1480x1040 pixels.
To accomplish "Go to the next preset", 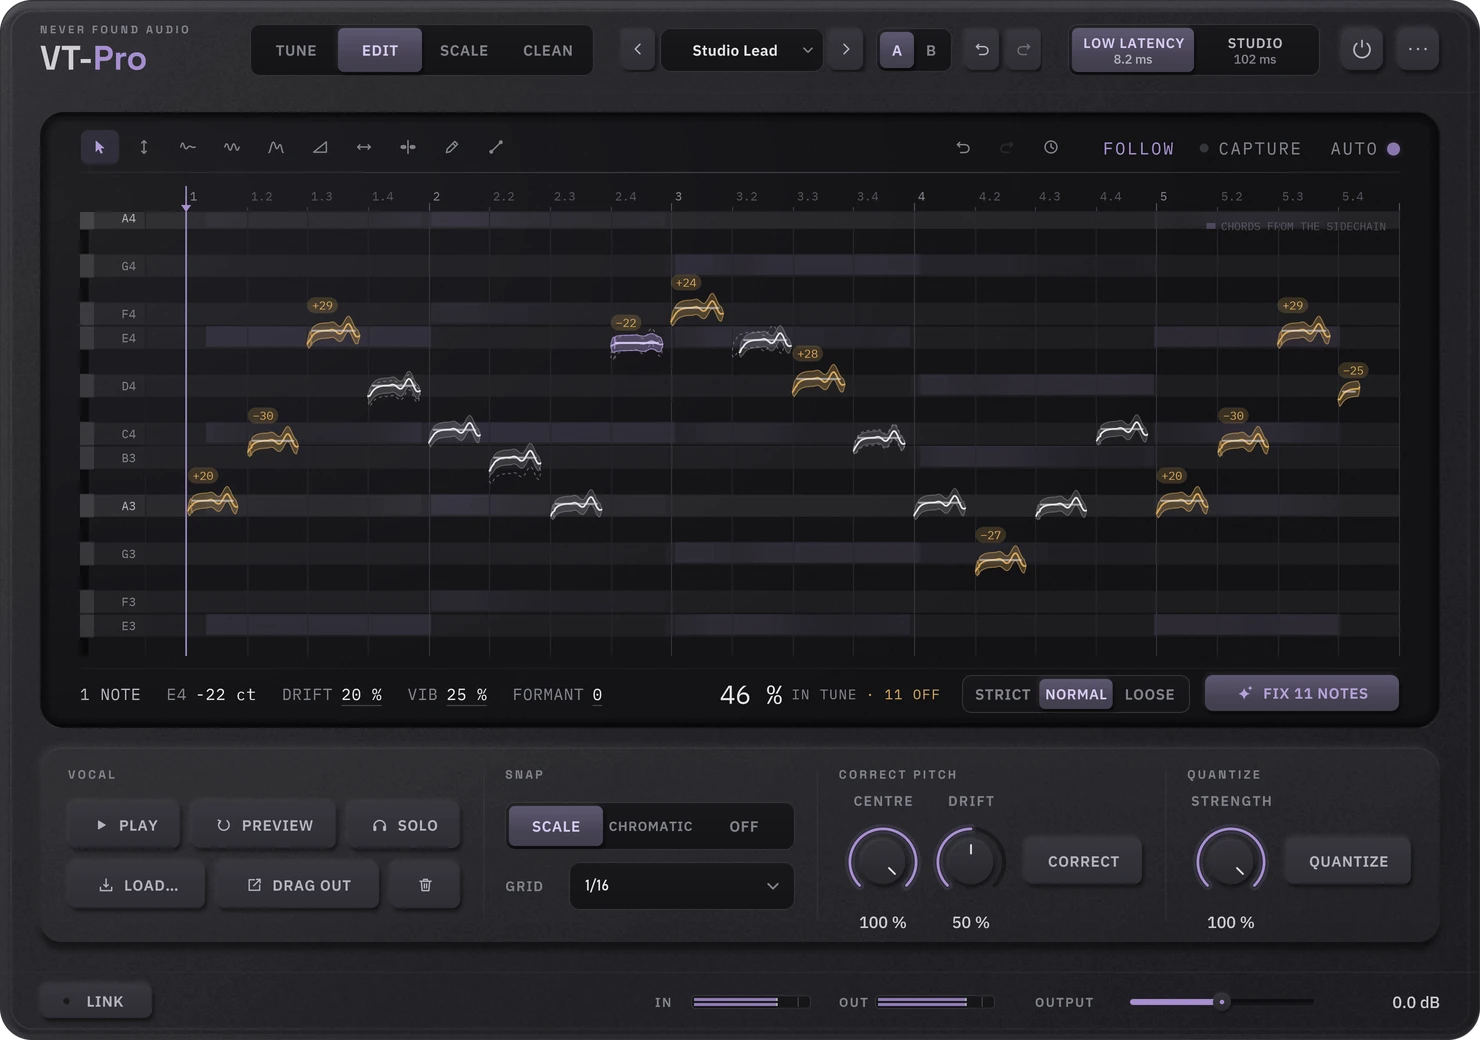I will tap(845, 50).
